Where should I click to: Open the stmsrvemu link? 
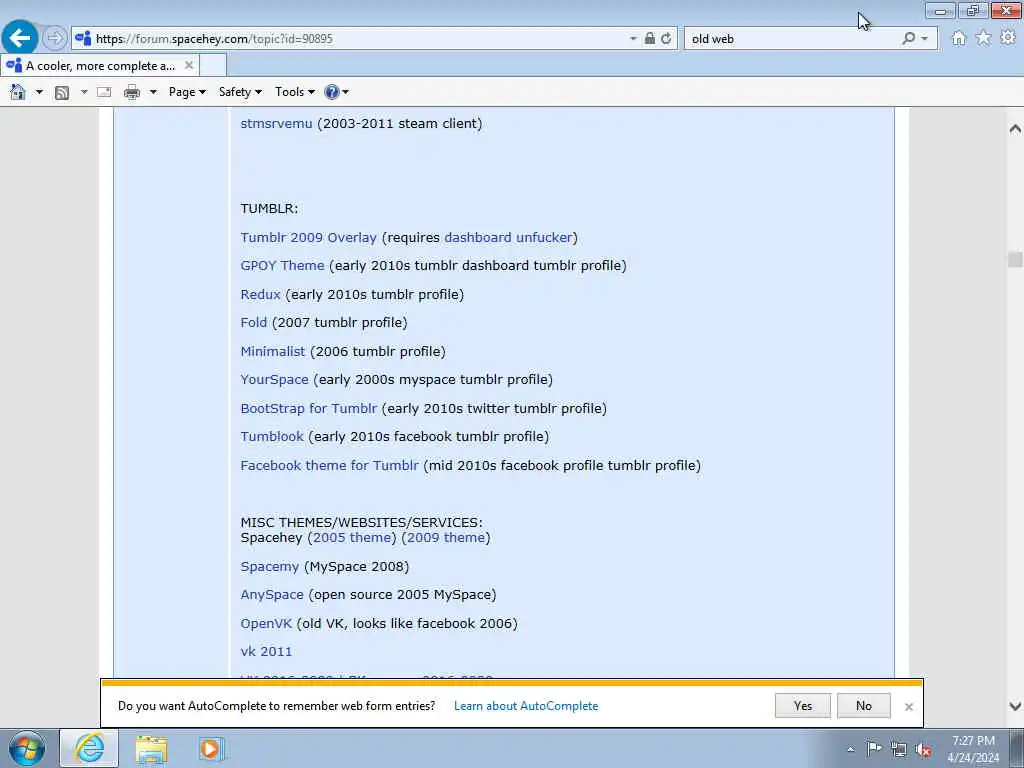tap(276, 123)
